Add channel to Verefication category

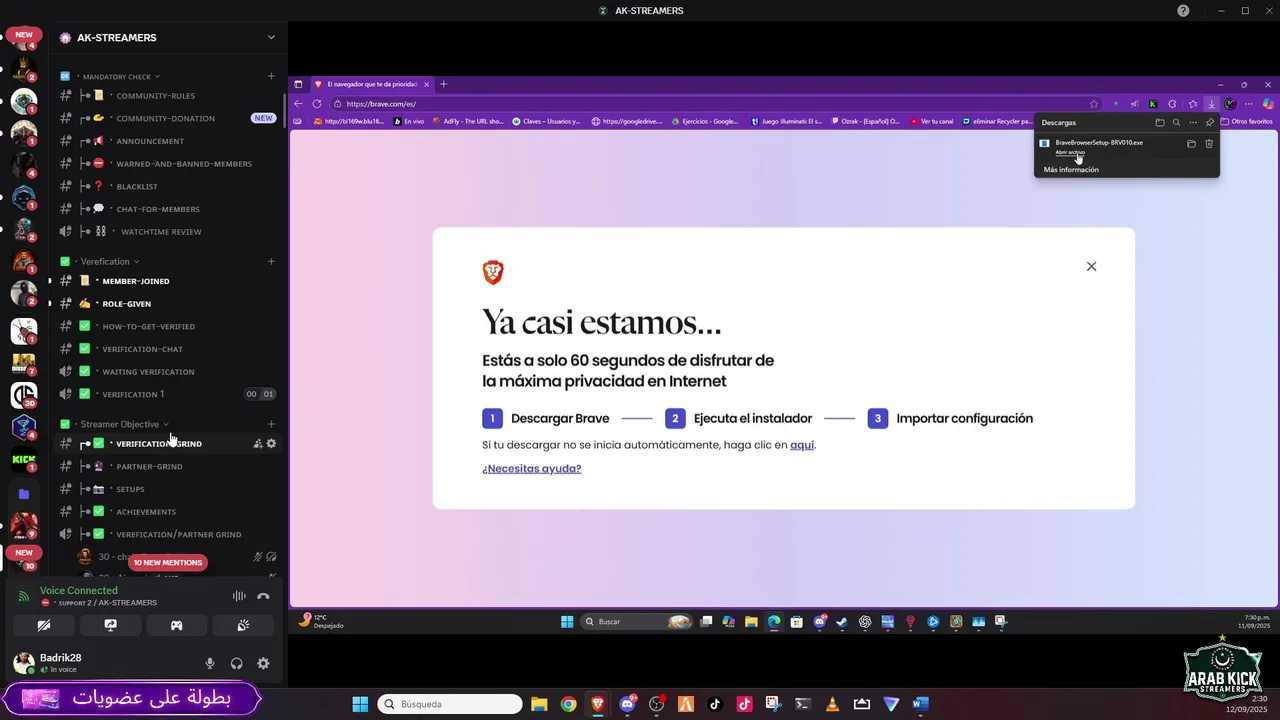coord(271,261)
